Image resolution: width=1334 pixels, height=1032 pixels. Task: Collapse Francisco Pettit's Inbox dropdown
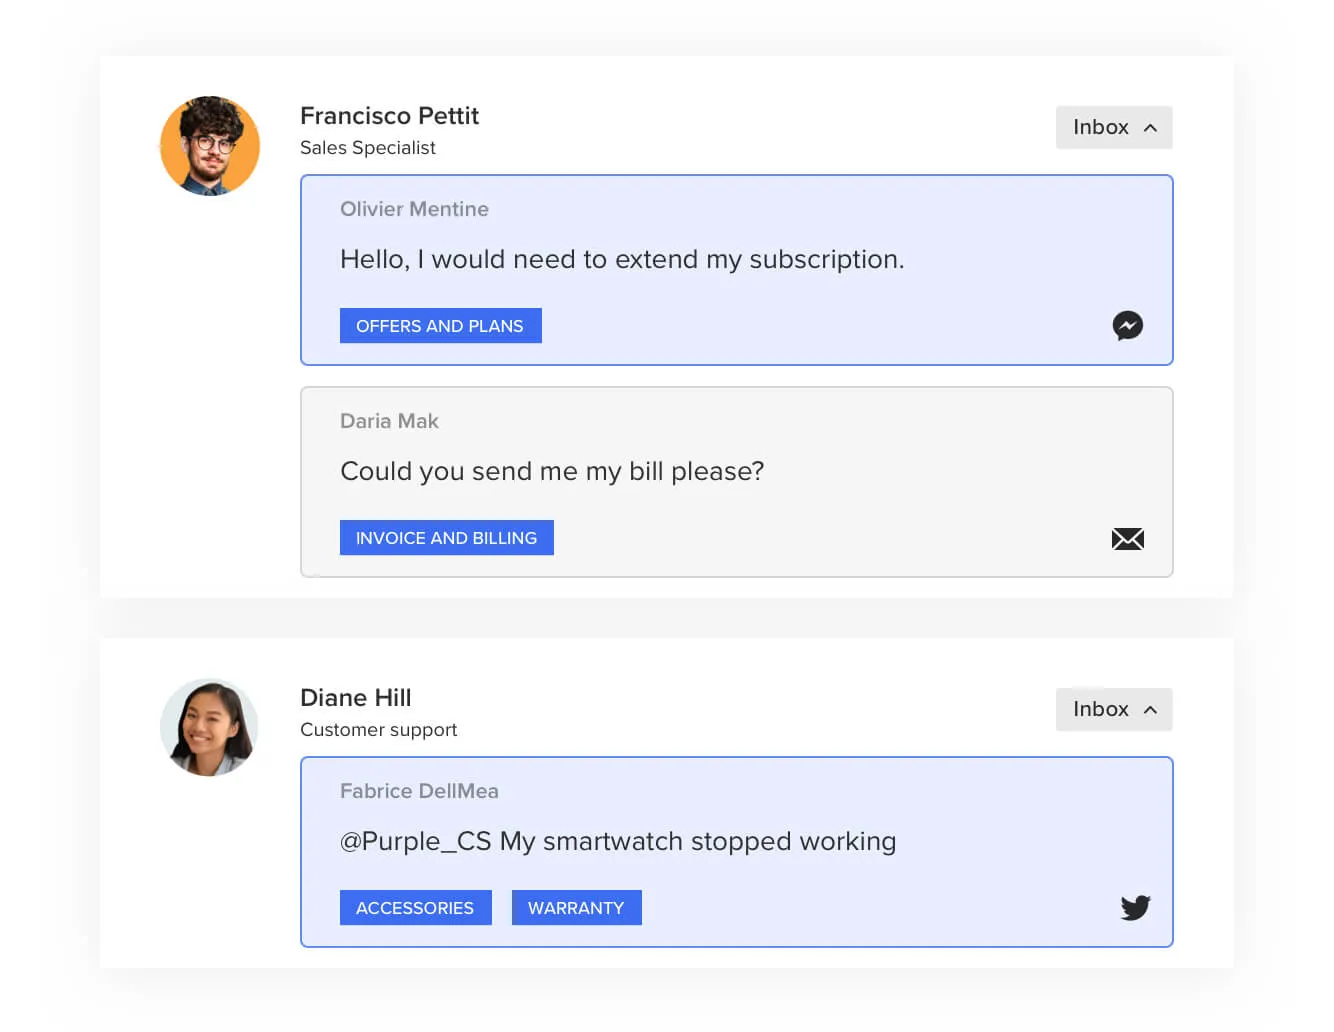point(1113,128)
